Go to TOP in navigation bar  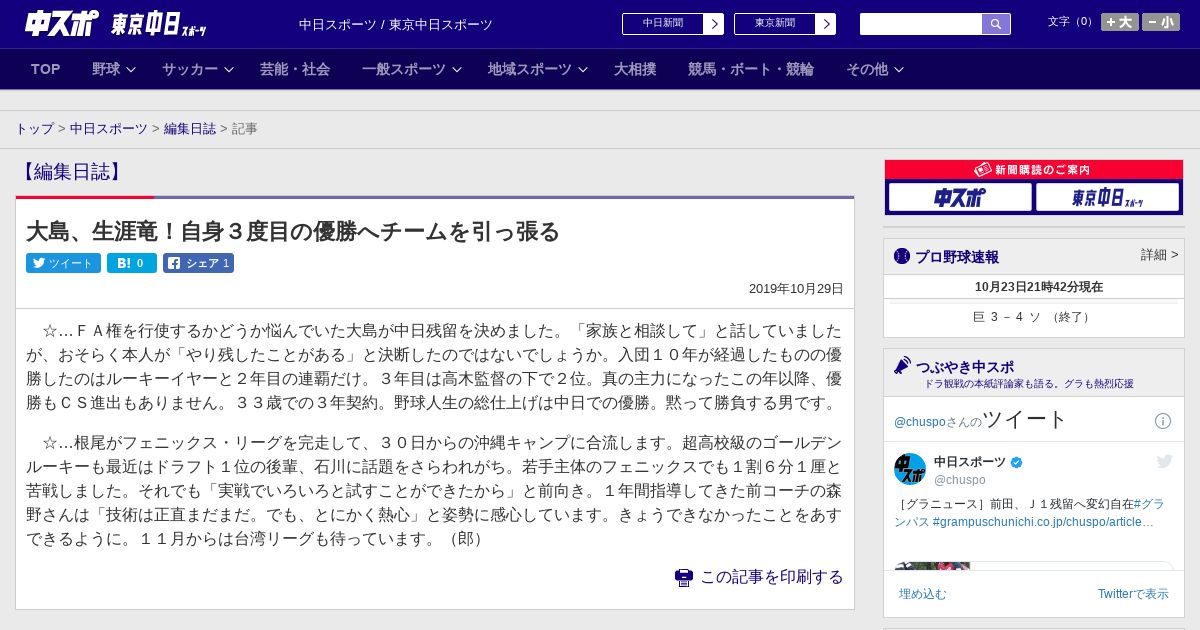coord(46,69)
